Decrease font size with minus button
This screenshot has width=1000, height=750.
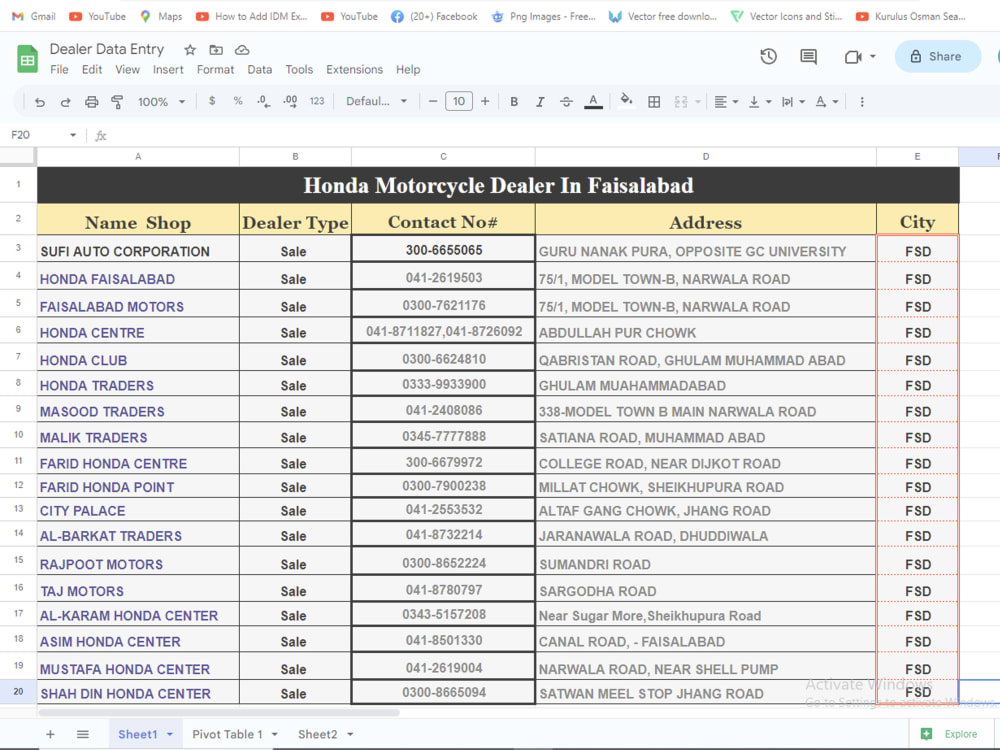tap(433, 101)
